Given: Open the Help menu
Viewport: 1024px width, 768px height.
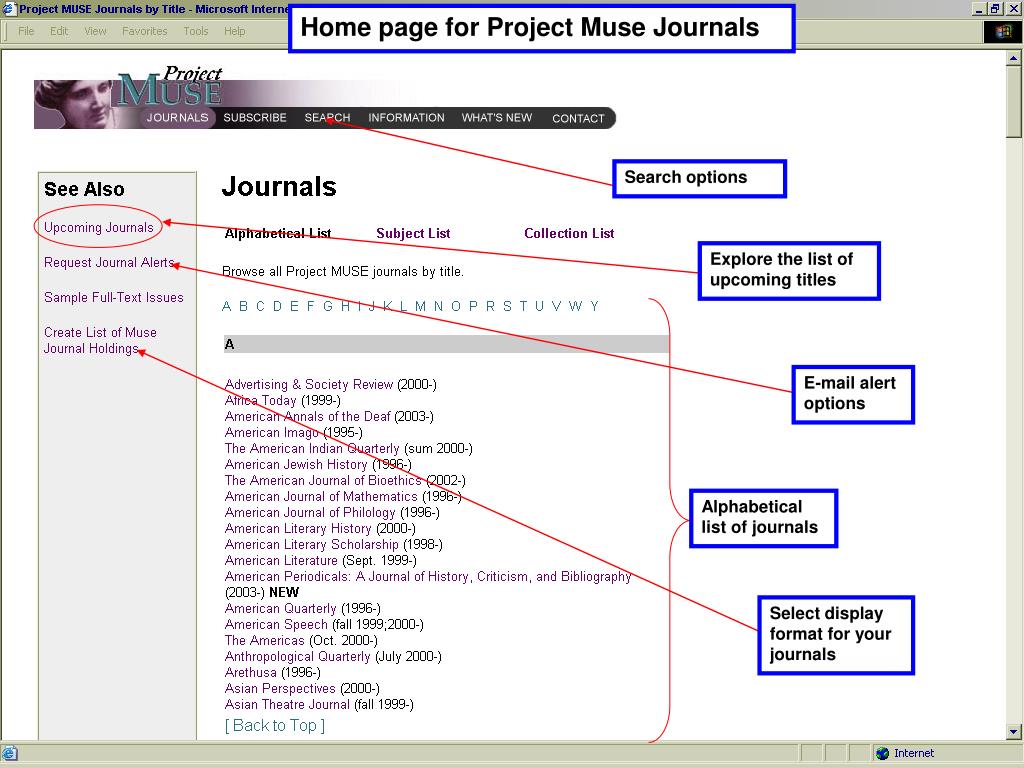Looking at the screenshot, I should click(x=234, y=31).
